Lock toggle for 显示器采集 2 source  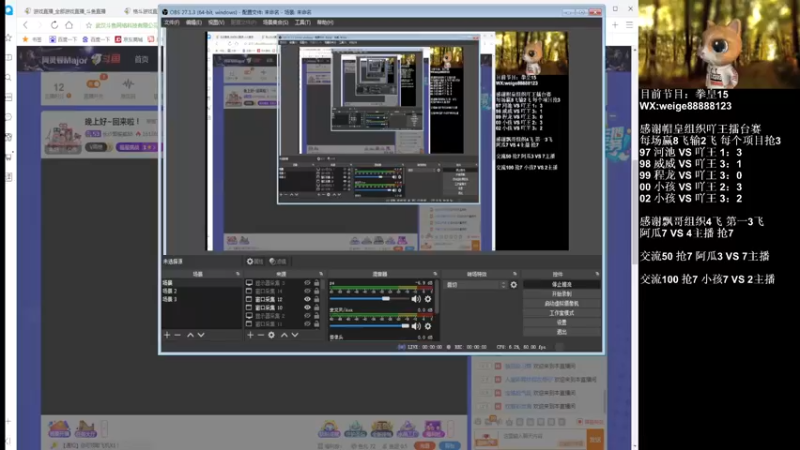316,316
